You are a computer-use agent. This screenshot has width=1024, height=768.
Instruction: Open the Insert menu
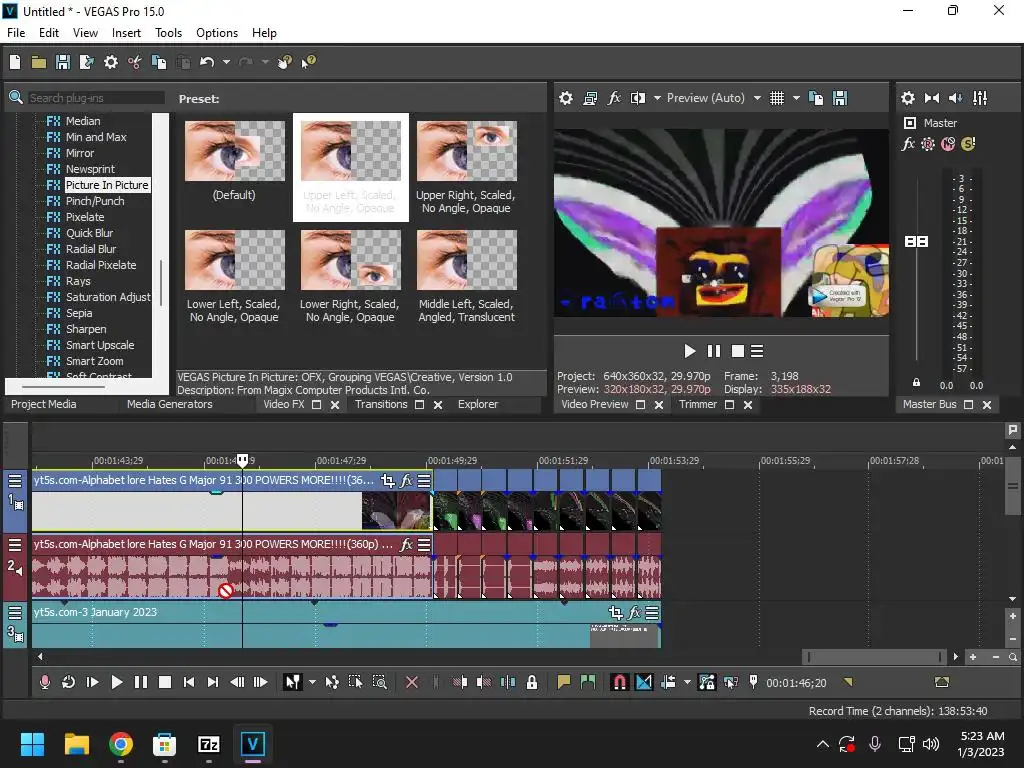pyautogui.click(x=126, y=33)
